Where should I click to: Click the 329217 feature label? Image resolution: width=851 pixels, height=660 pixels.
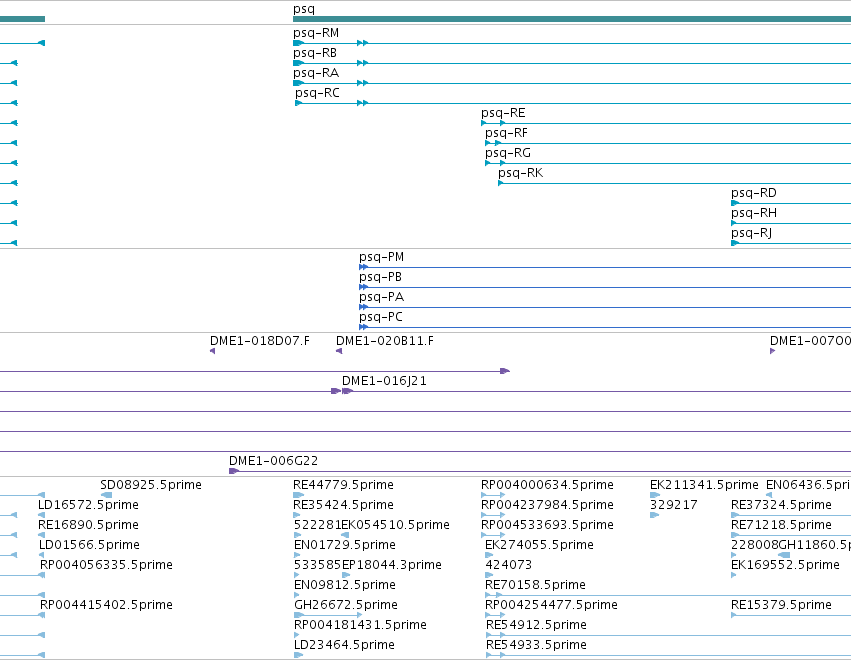click(x=674, y=505)
